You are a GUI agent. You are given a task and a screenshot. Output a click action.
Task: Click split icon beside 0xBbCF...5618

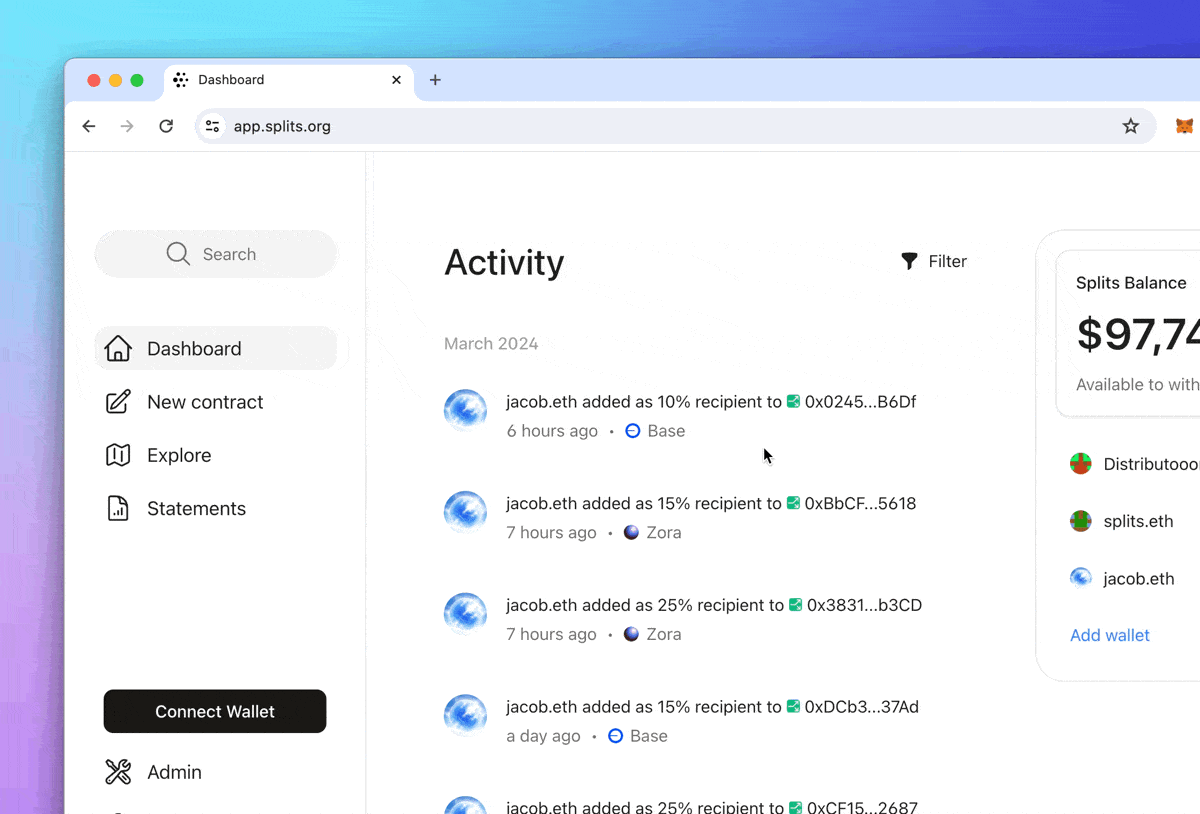pos(794,503)
